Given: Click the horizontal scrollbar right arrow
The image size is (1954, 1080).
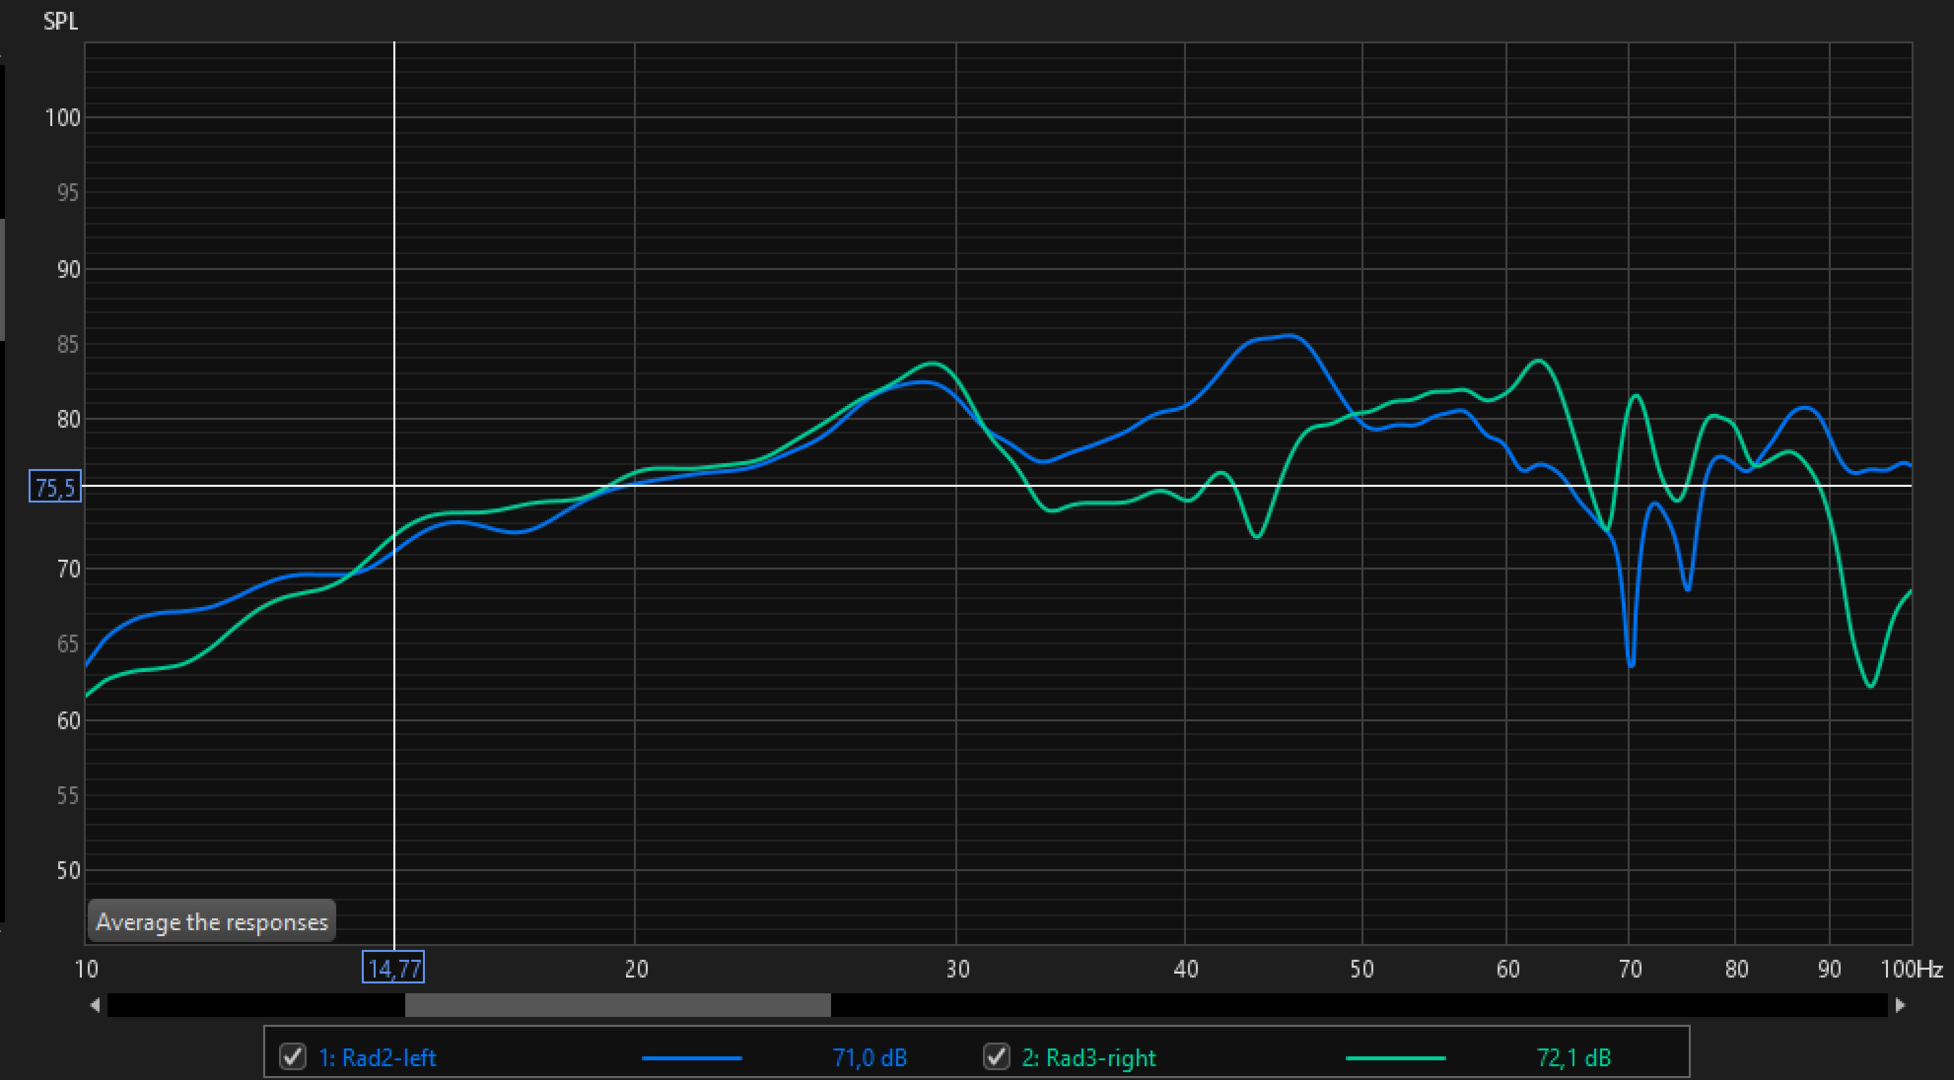Looking at the screenshot, I should click(1900, 1005).
